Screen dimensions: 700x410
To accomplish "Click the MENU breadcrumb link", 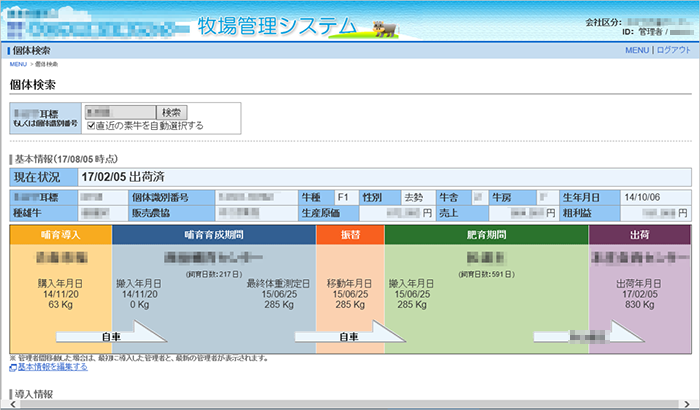I will [18, 64].
